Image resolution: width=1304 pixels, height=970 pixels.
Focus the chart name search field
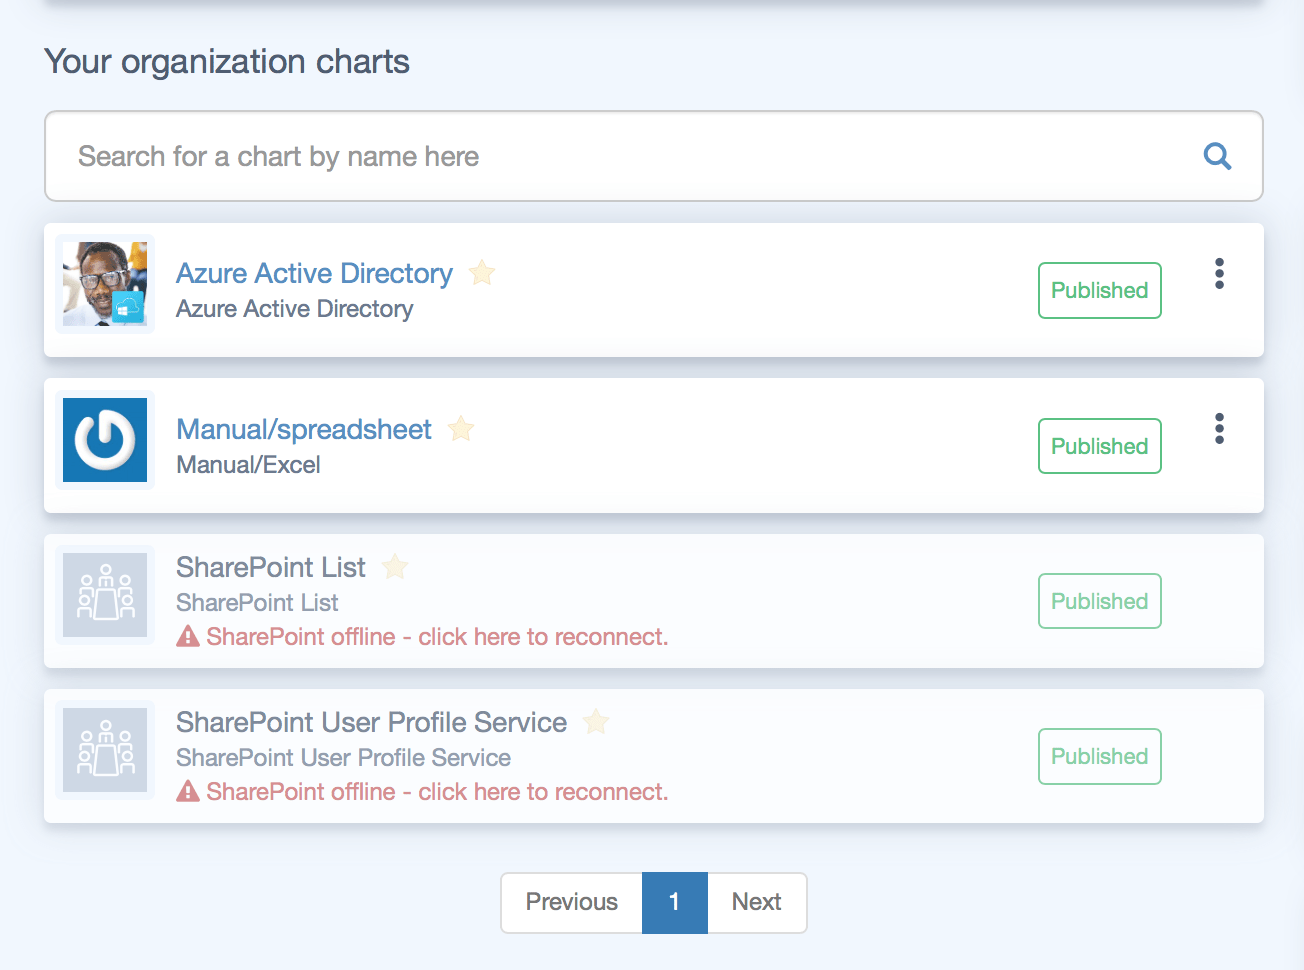tap(620, 156)
